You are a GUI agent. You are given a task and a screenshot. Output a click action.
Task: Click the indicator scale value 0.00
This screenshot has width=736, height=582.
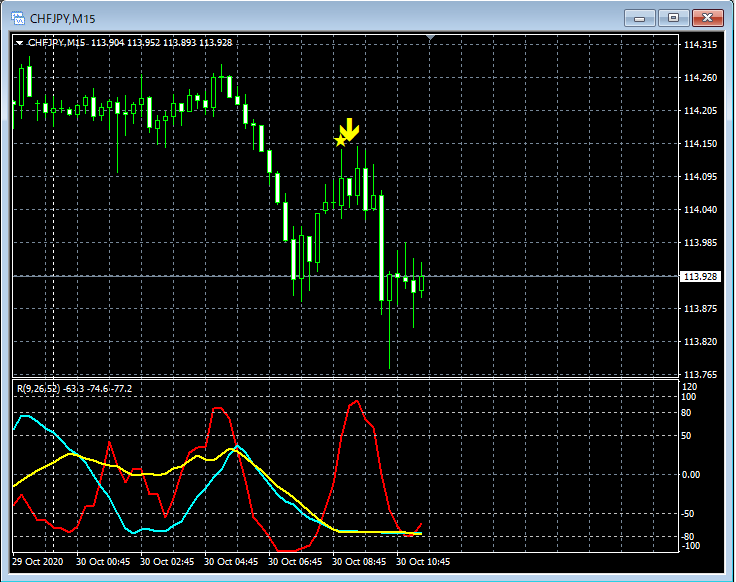690,475
